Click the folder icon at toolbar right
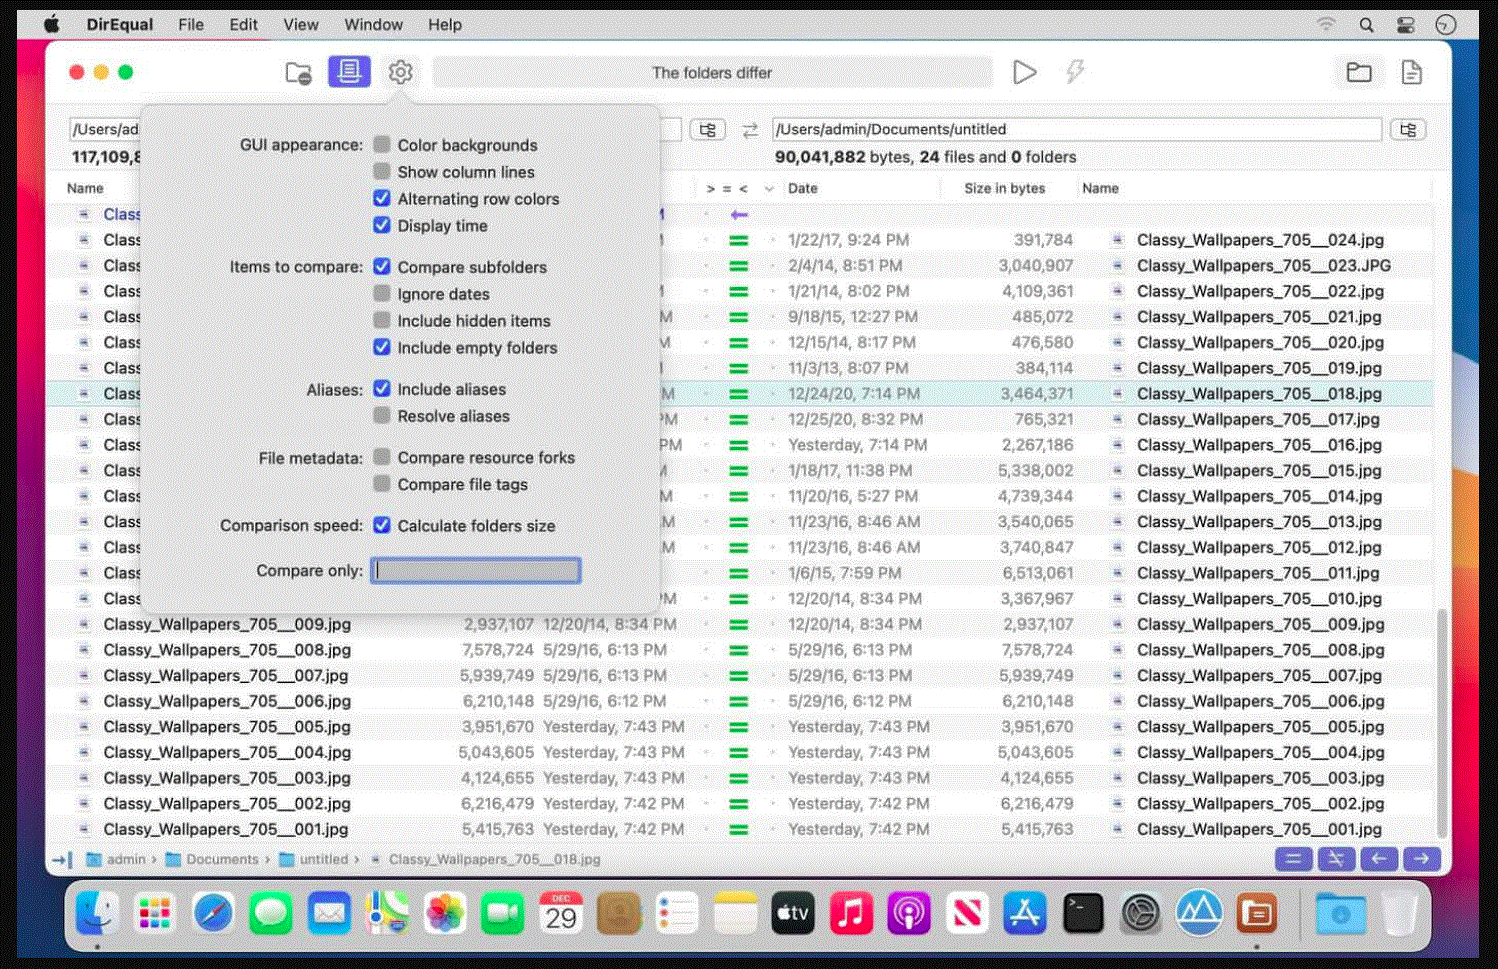This screenshot has width=1498, height=969. (x=1358, y=72)
